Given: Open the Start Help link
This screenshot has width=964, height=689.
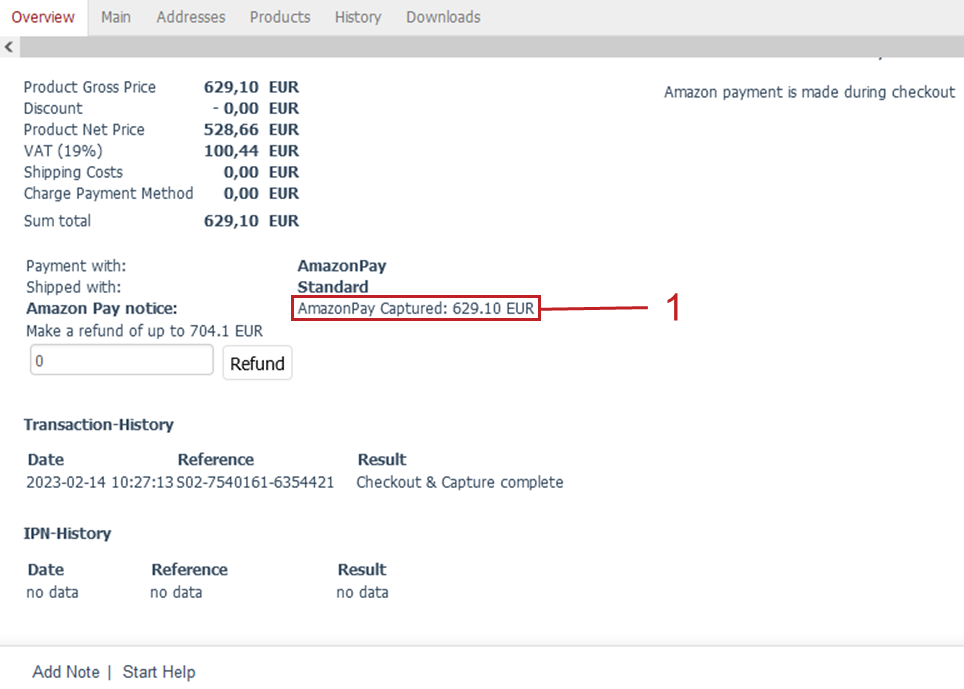Looking at the screenshot, I should coord(159,672).
